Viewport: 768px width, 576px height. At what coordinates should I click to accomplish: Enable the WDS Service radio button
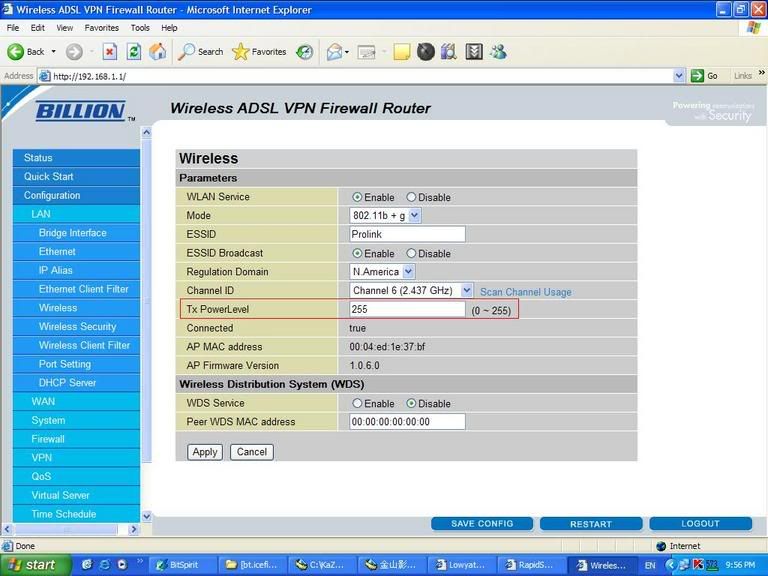point(357,404)
